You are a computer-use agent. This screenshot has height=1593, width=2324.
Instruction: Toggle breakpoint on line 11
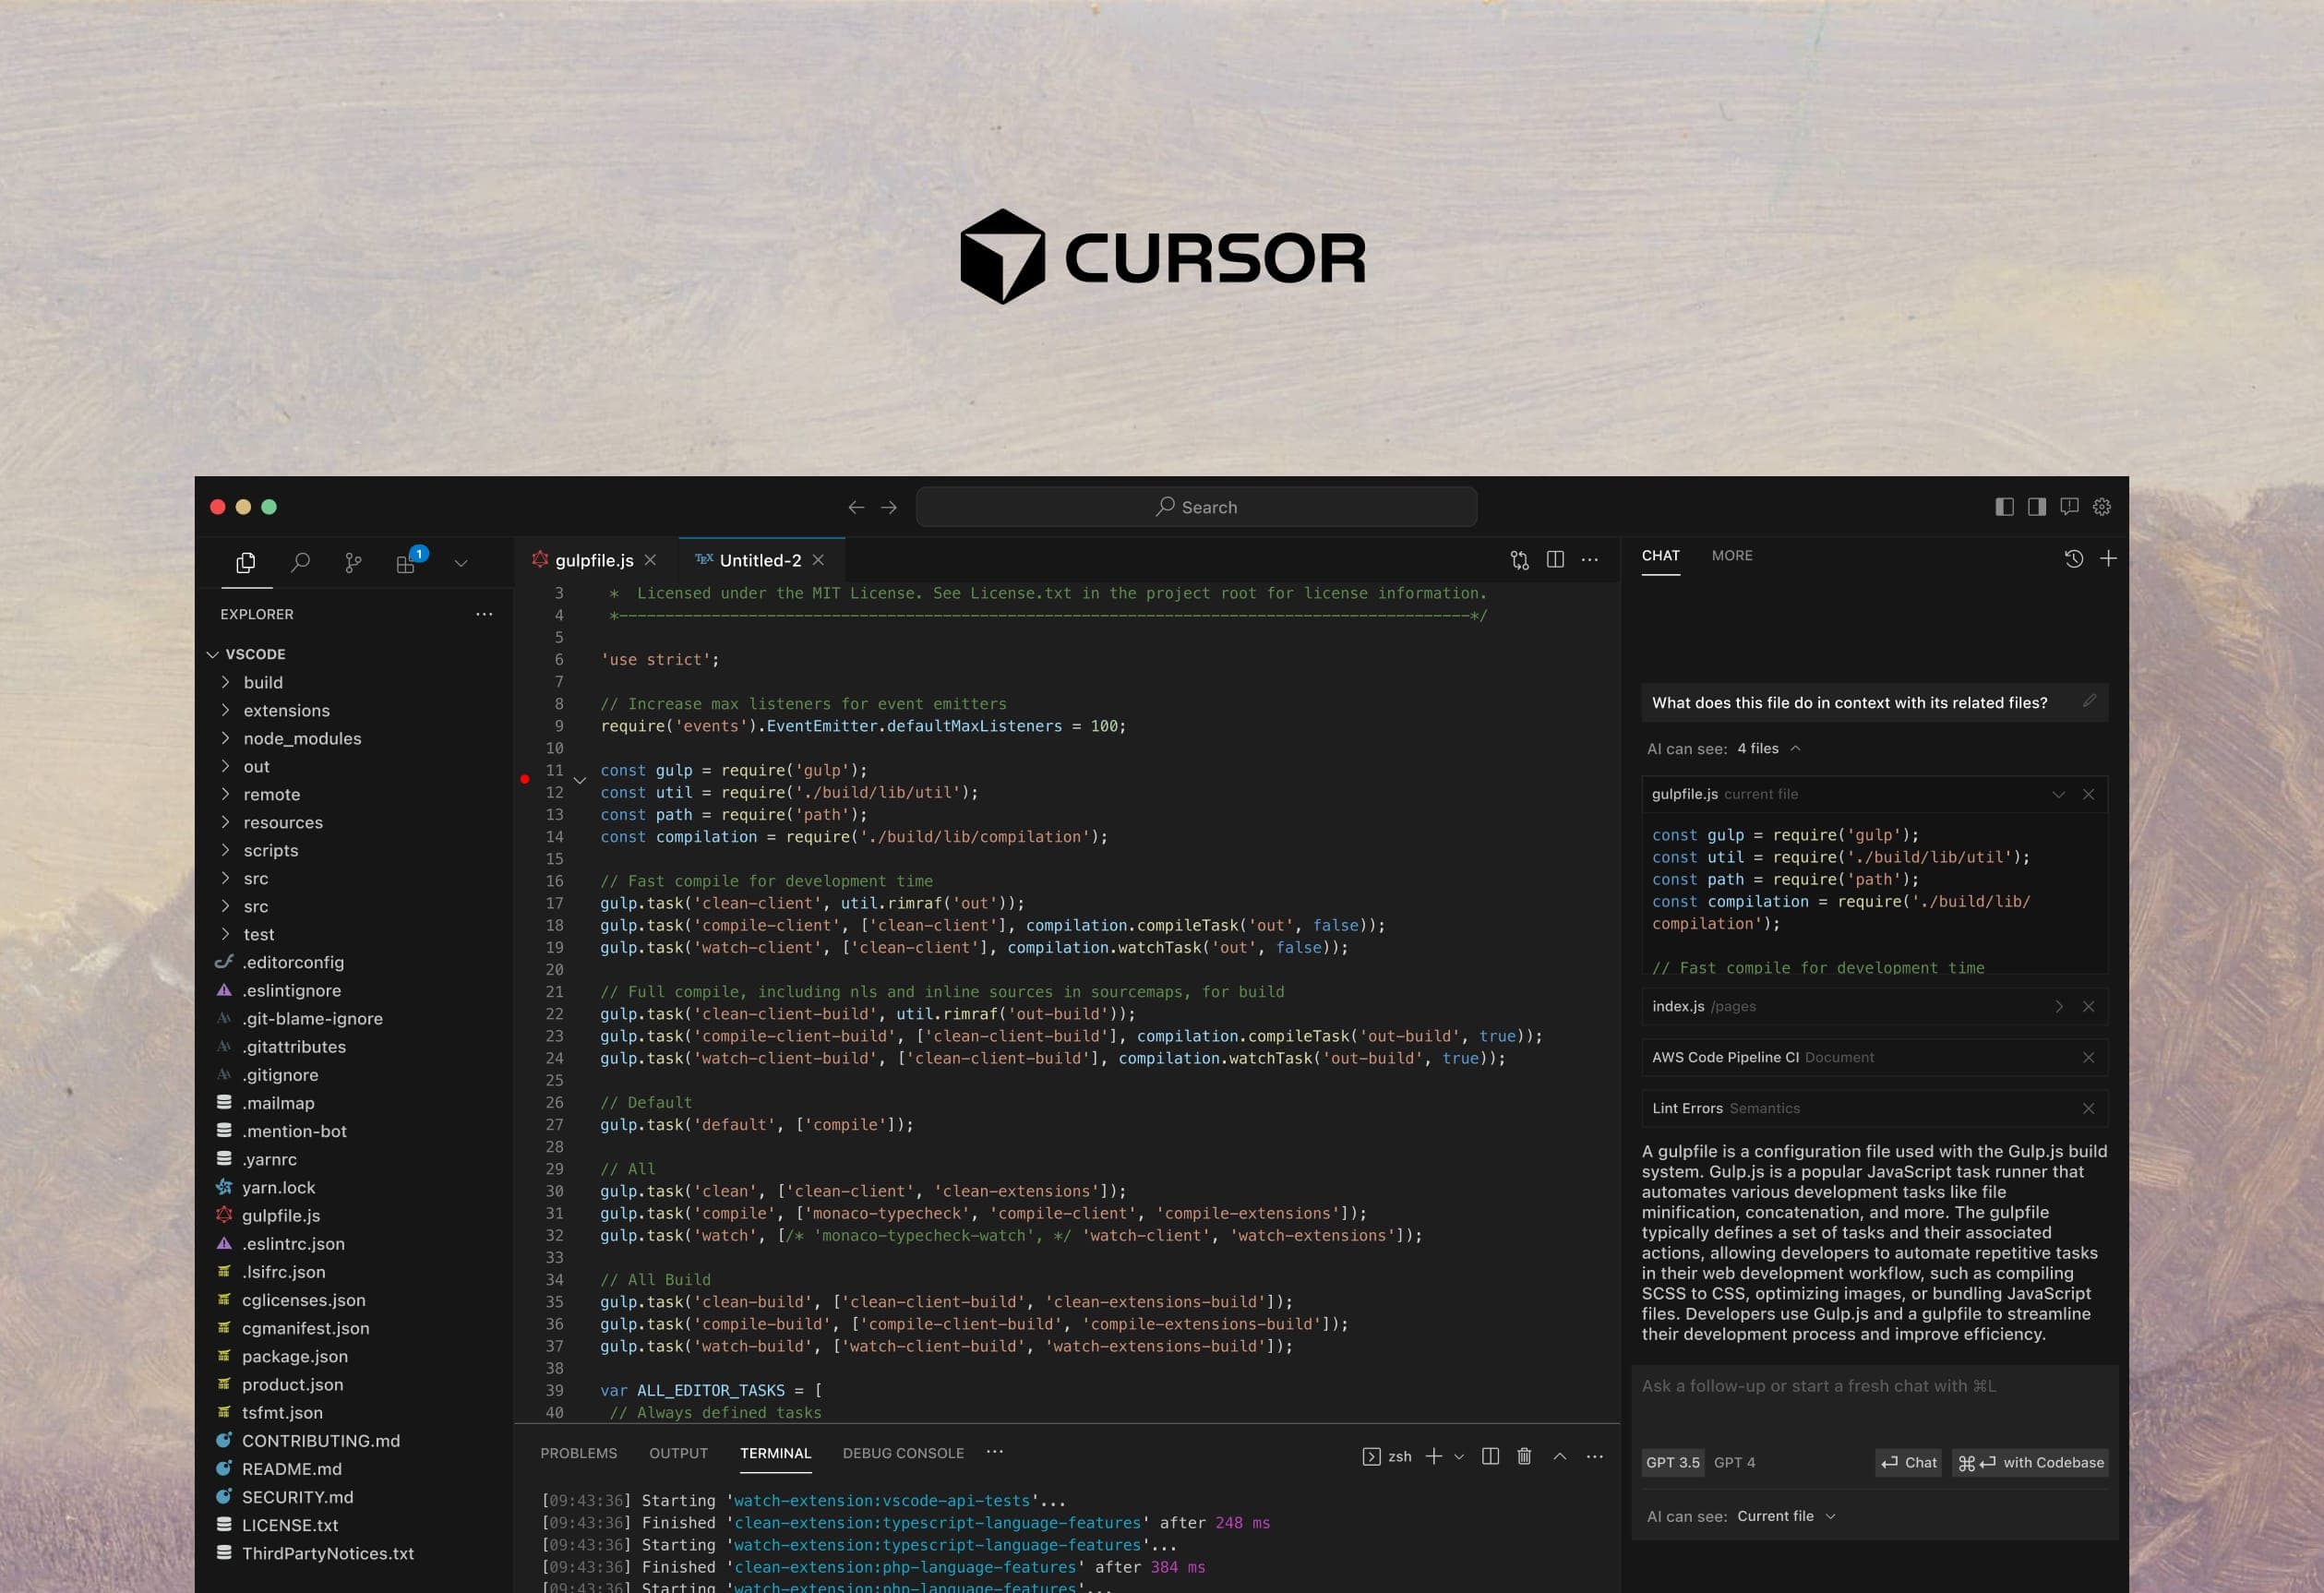(x=525, y=779)
